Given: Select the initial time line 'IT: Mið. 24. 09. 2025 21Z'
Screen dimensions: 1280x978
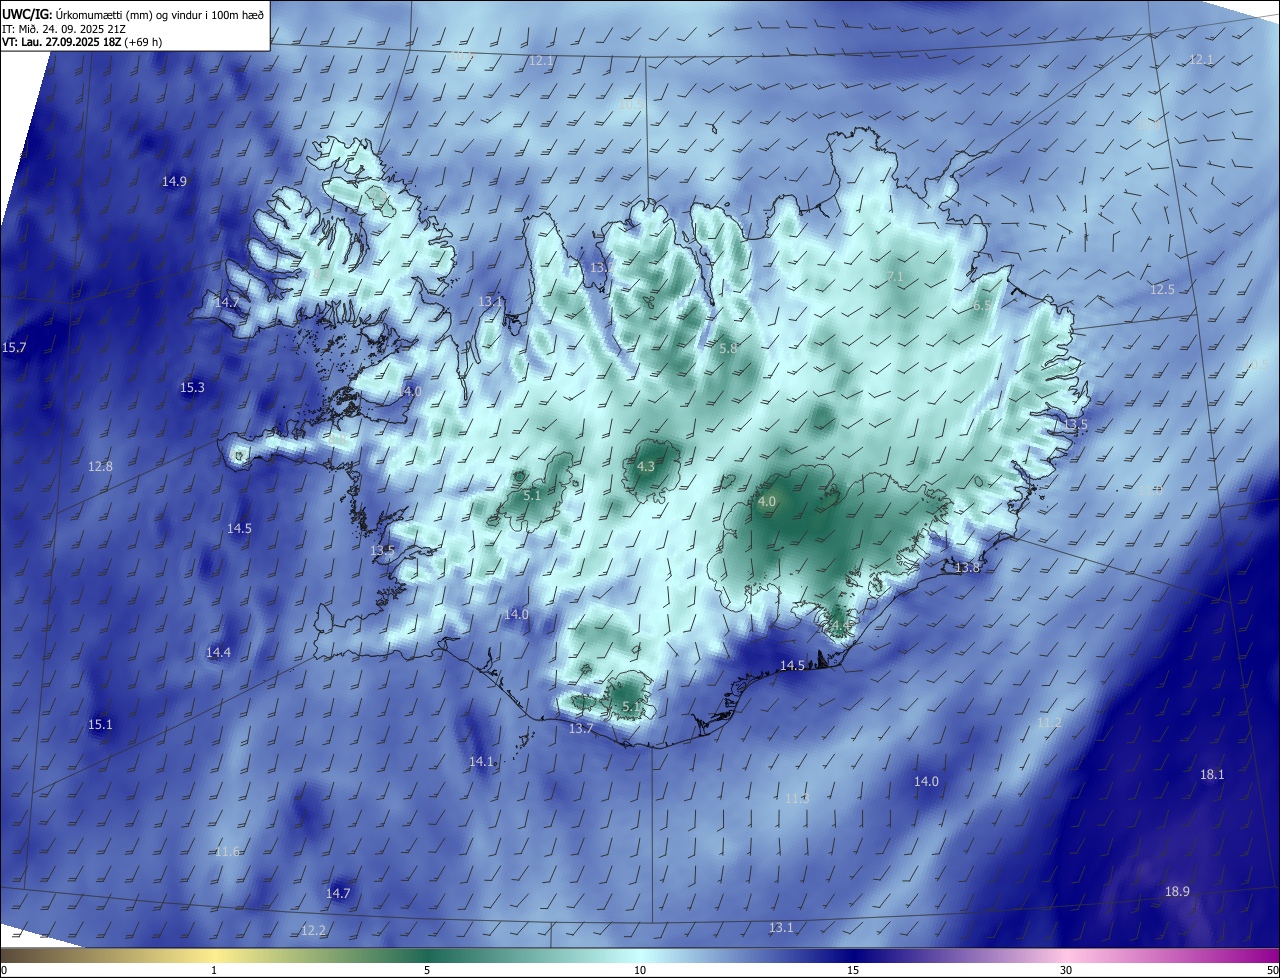Looking at the screenshot, I should (64, 28).
